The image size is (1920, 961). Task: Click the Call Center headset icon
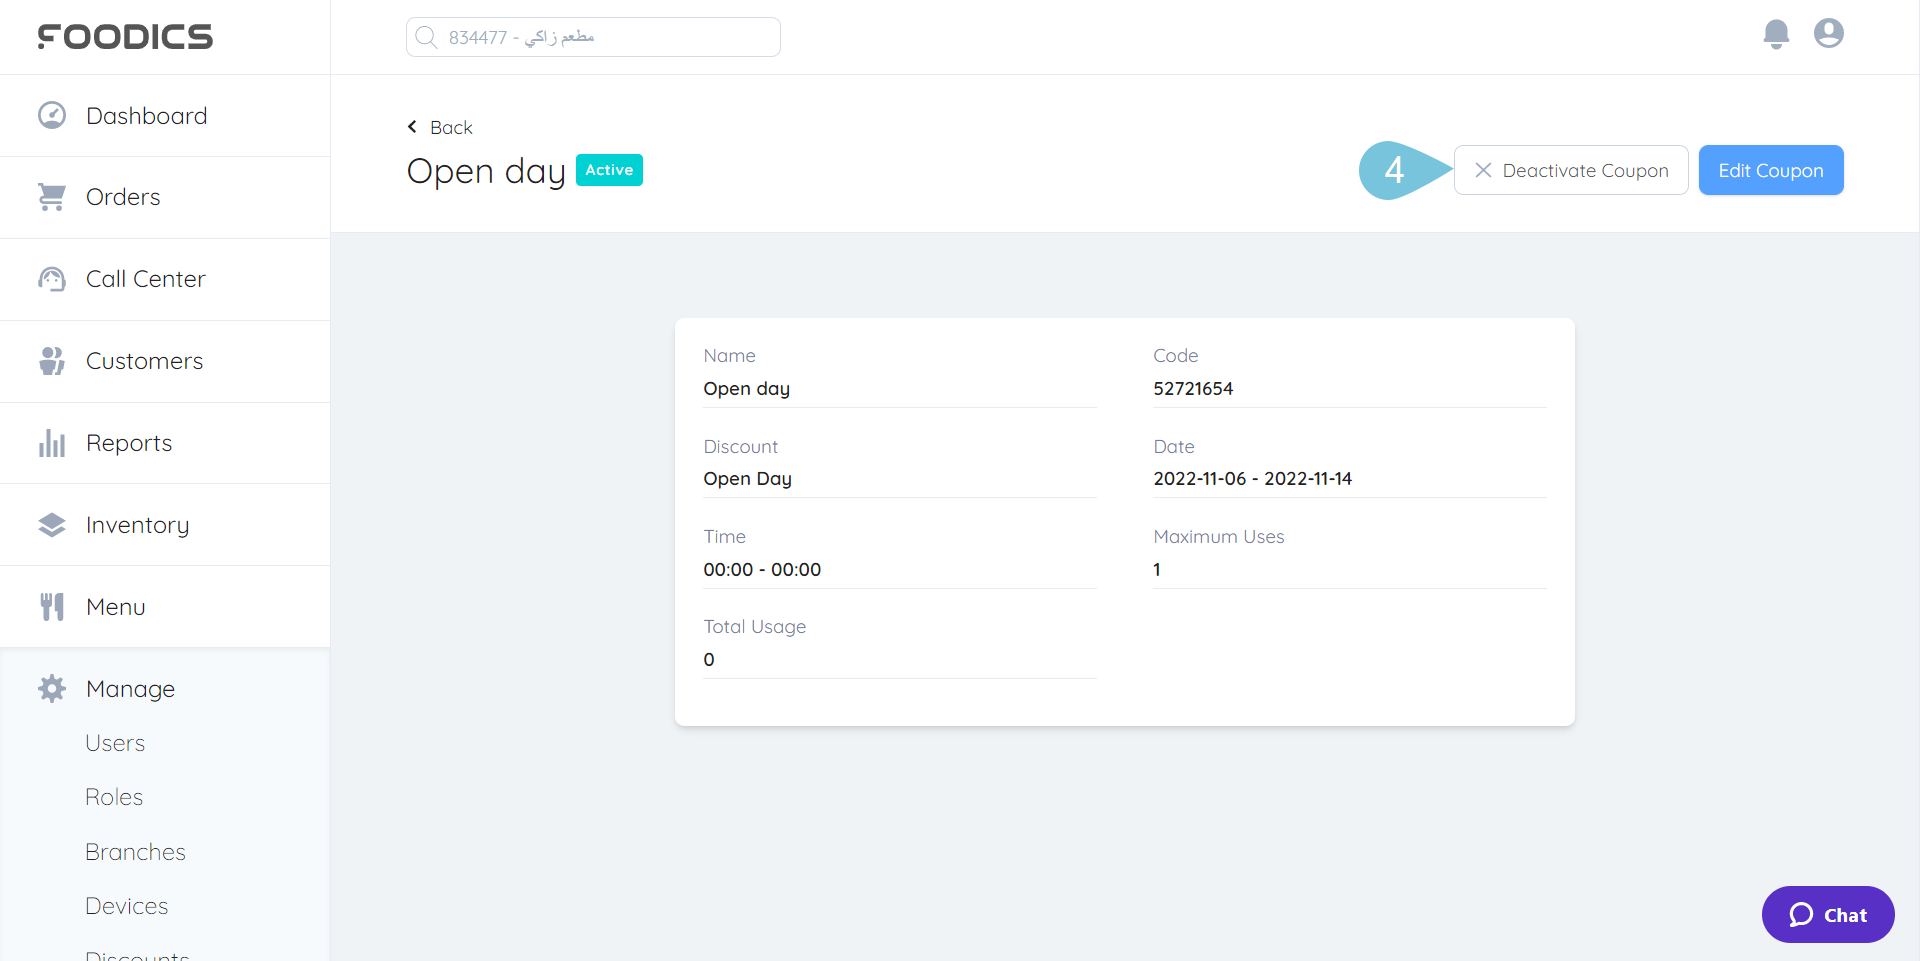(x=52, y=279)
